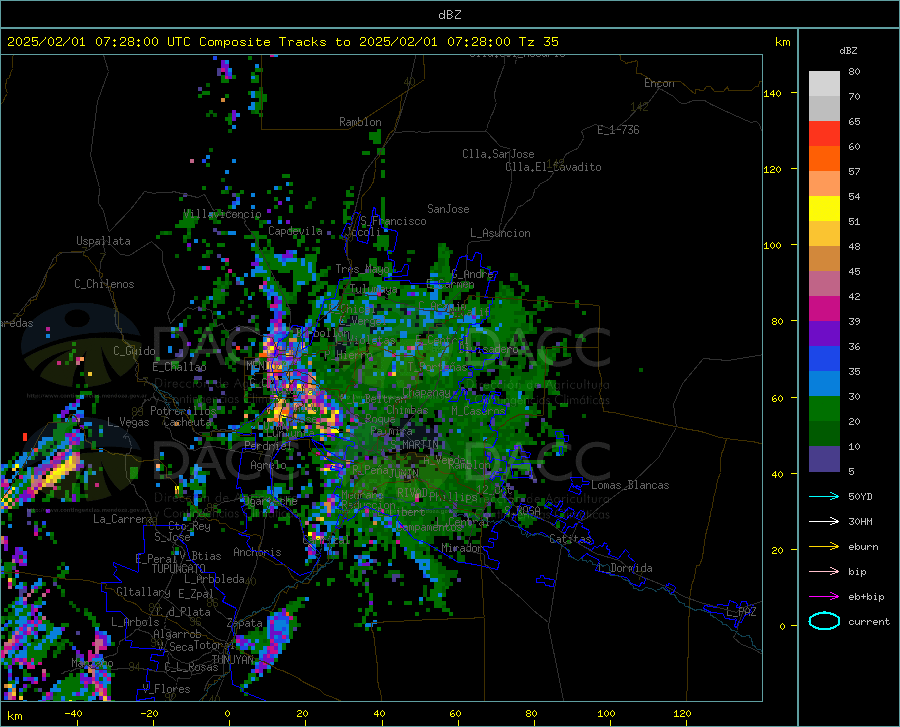Select the 45 dBZ pink swatch
The image size is (900, 727).
click(824, 284)
